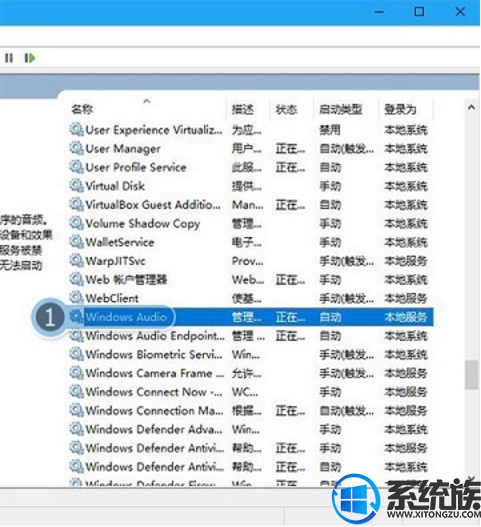This screenshot has height=527, width=481.
Task: Click gear icon beside Windows Camera Frame
Action: pos(76,373)
